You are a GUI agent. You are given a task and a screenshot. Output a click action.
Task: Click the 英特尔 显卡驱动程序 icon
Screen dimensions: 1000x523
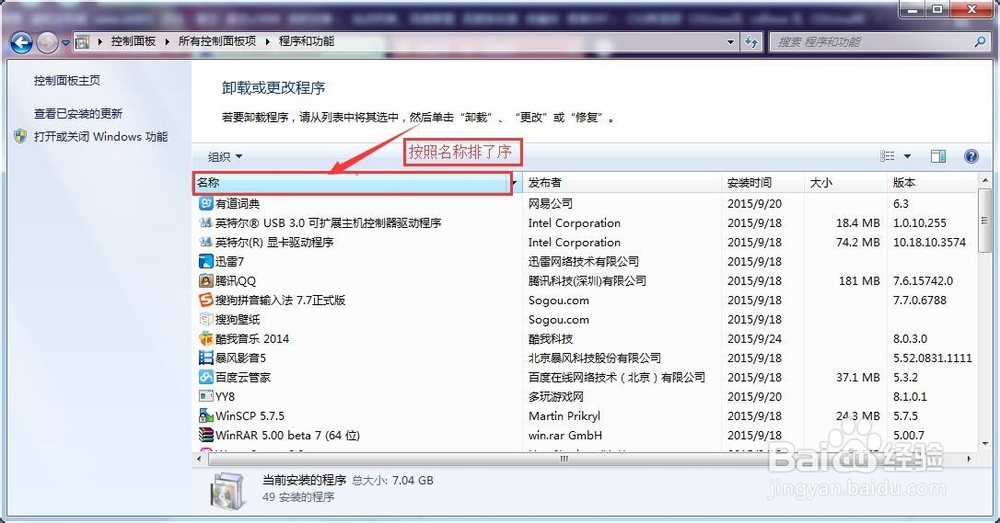(205, 242)
